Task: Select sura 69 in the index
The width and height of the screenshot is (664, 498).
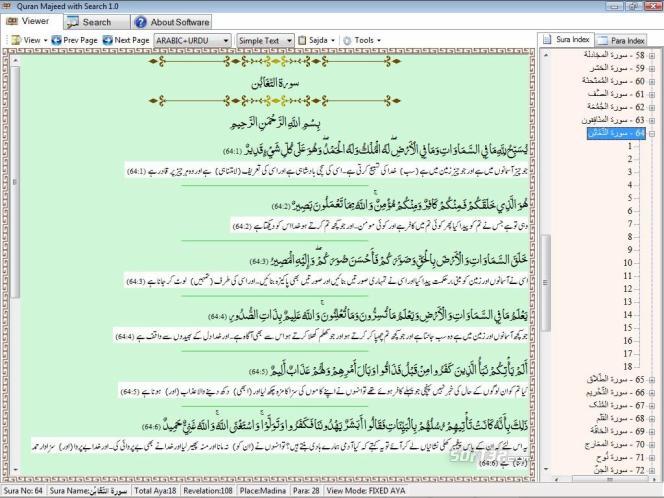Action: click(x=617, y=431)
